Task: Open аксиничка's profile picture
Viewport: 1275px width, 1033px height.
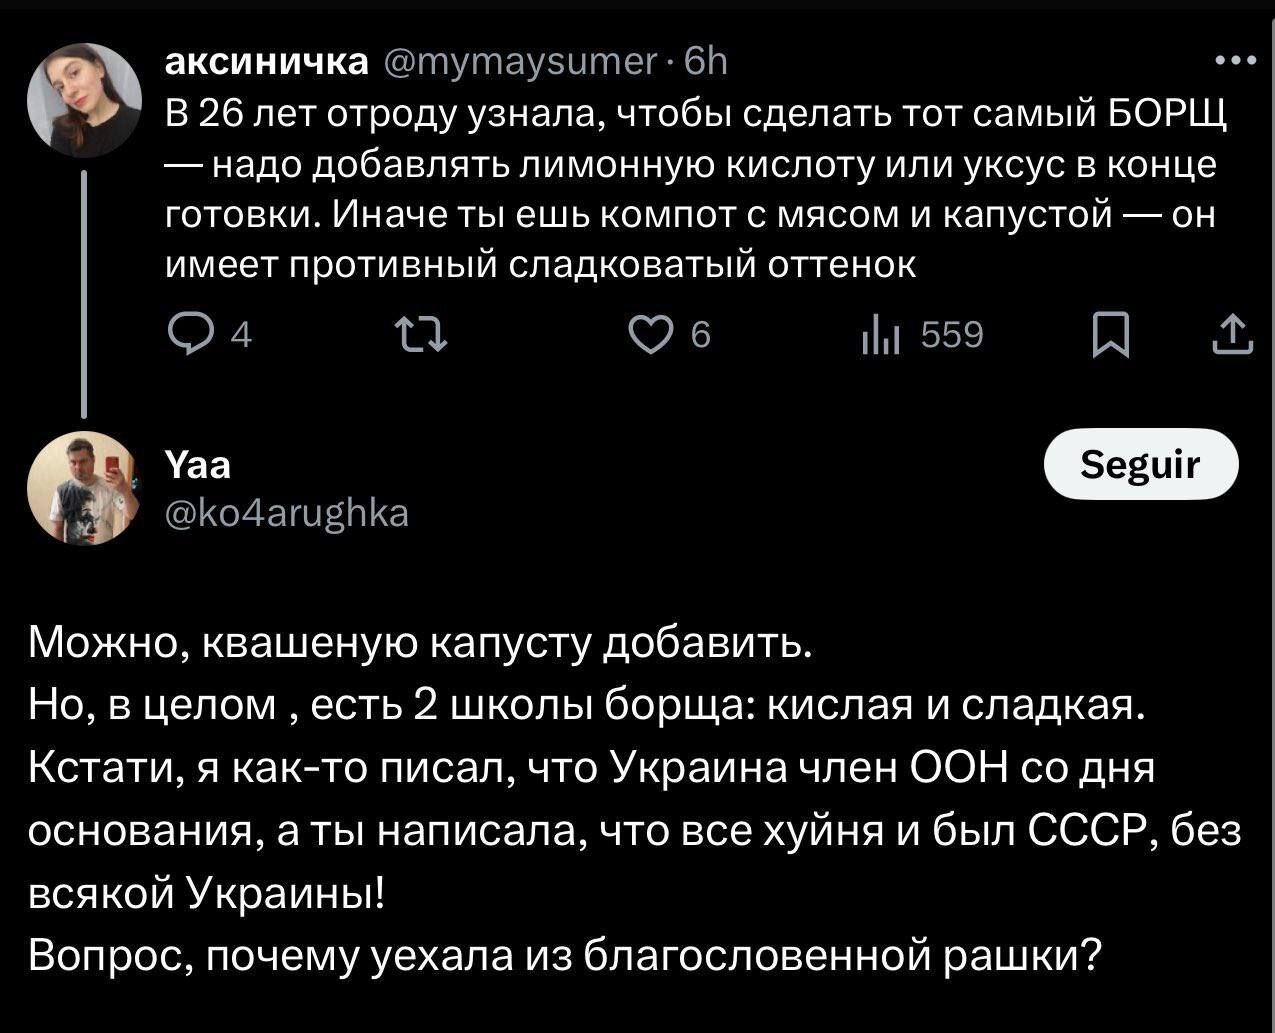Action: (x=83, y=100)
